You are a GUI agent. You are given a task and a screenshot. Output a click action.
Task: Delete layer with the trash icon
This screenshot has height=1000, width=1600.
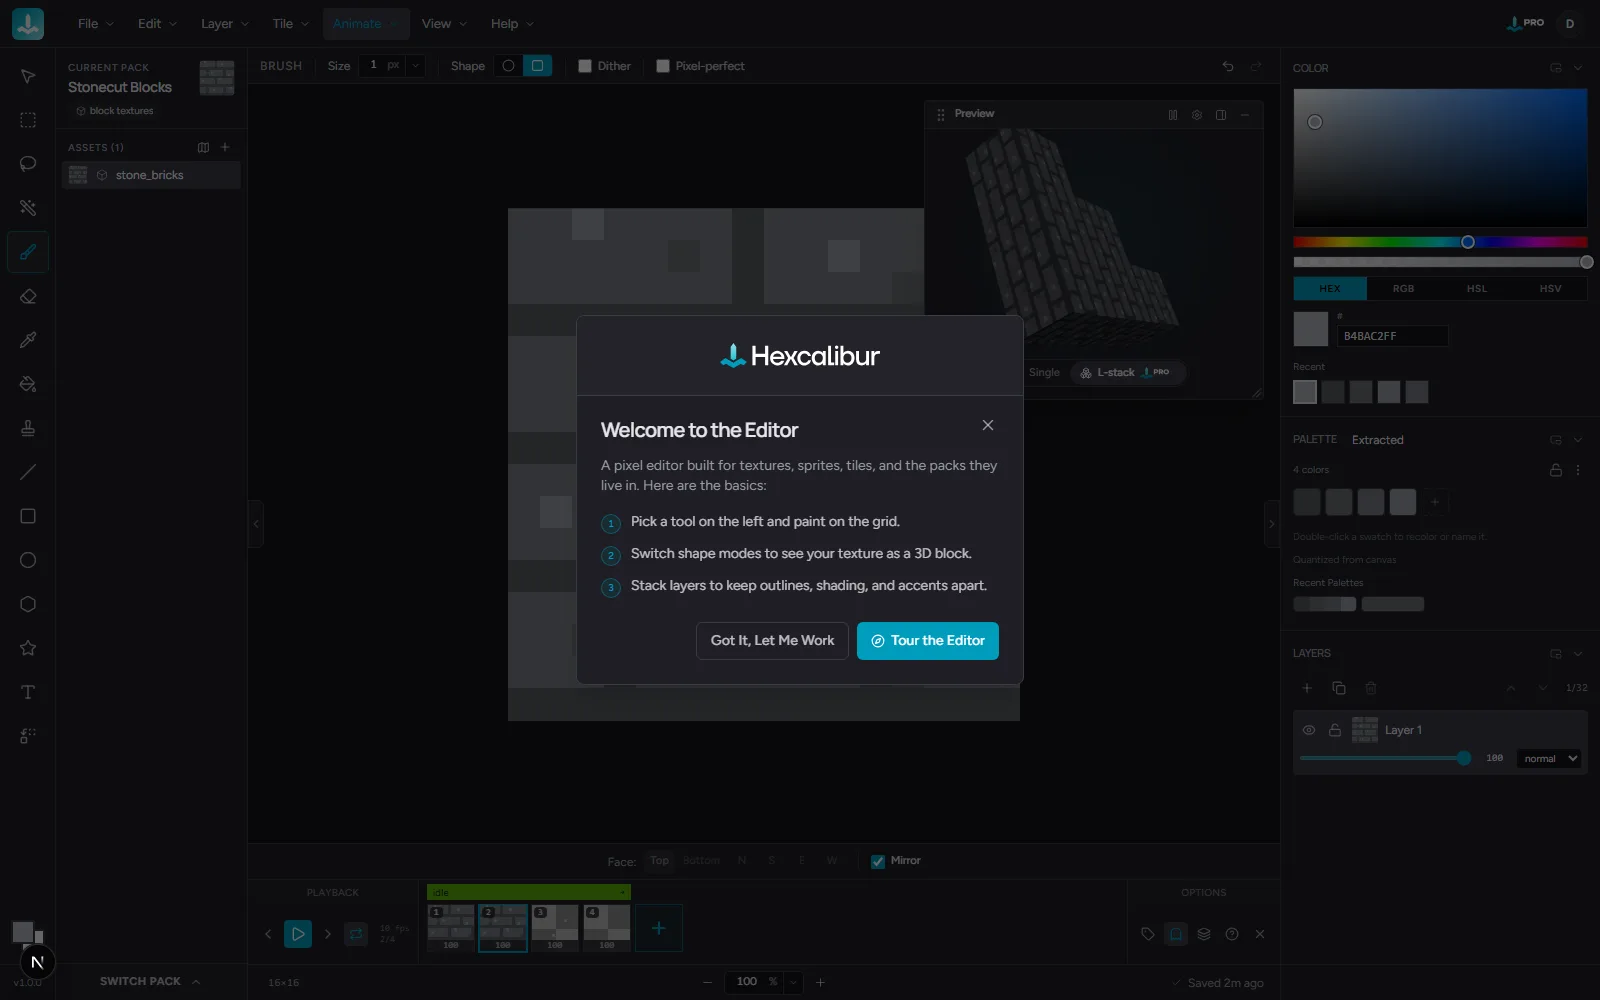pos(1371,688)
